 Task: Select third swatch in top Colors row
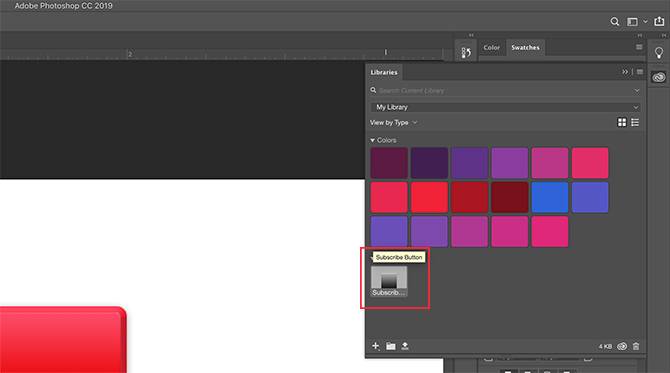(x=469, y=163)
